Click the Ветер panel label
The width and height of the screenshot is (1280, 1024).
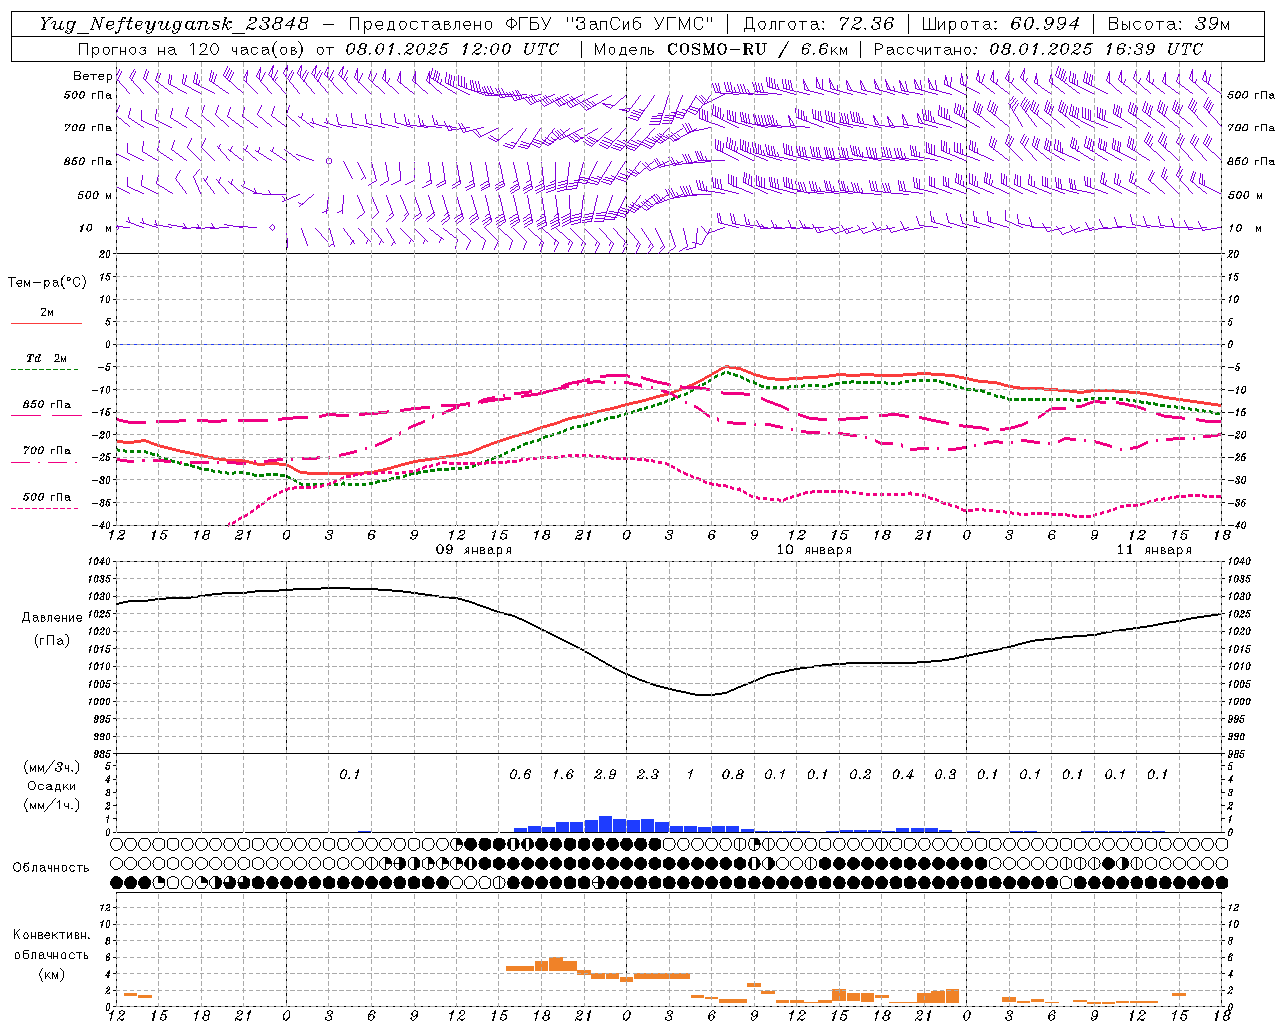pos(93,76)
